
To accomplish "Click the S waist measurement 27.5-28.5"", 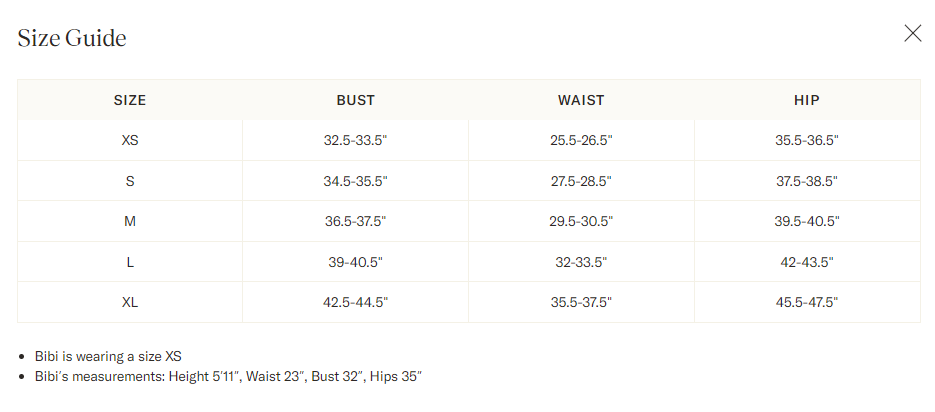I will (581, 181).
